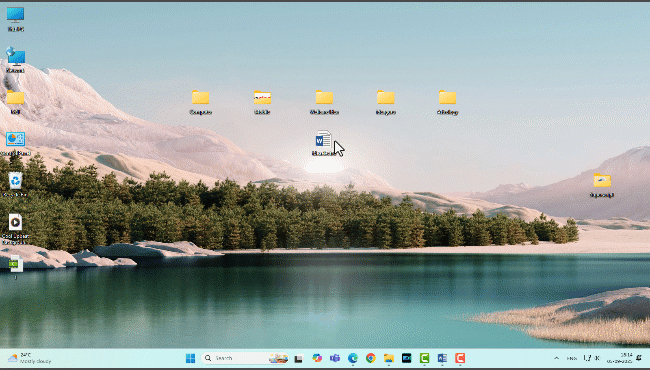The width and height of the screenshot is (650, 370).
Task: Open Google Chrome from the taskbar
Action: [x=371, y=358]
